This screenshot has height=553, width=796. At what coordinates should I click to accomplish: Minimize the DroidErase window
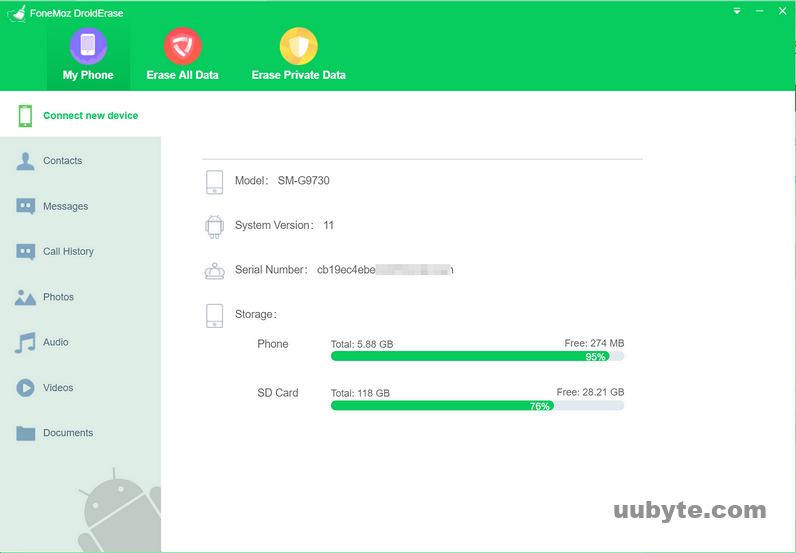[759, 11]
